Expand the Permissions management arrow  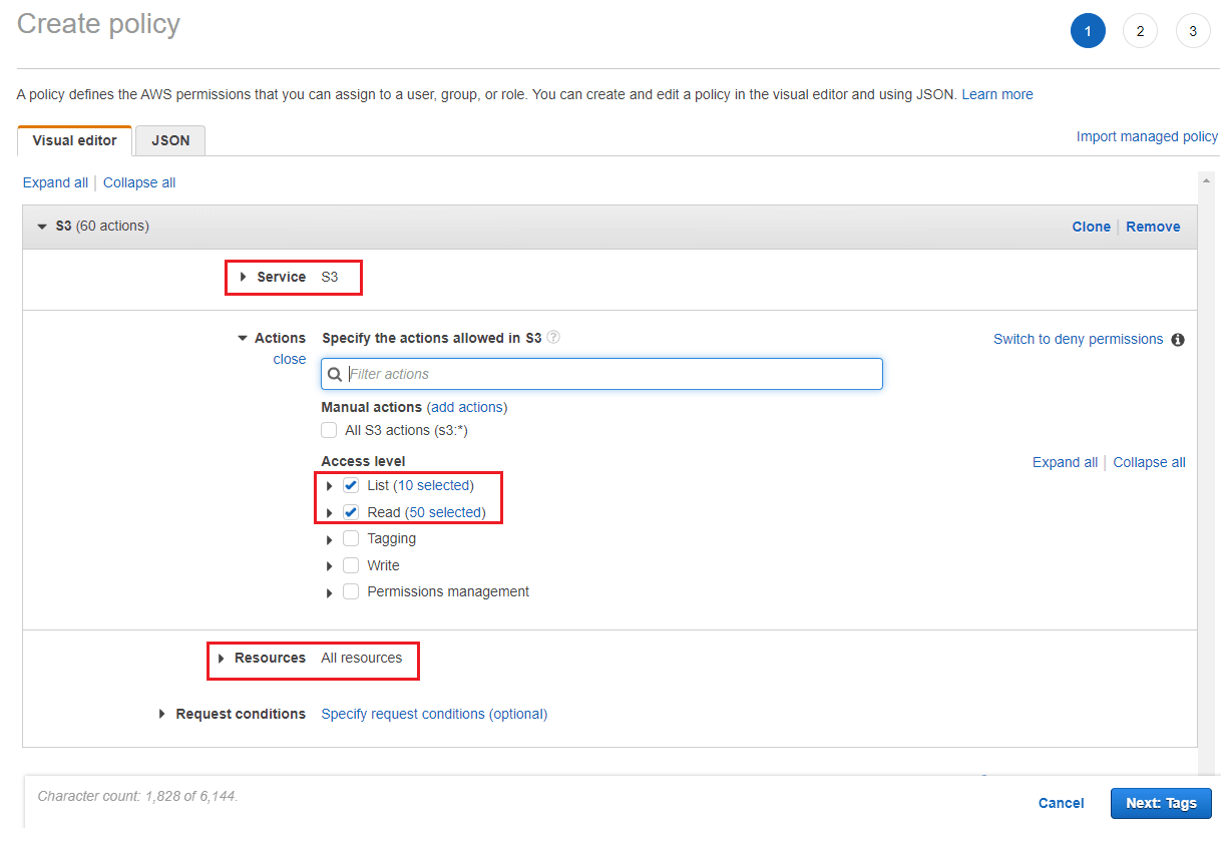330,592
